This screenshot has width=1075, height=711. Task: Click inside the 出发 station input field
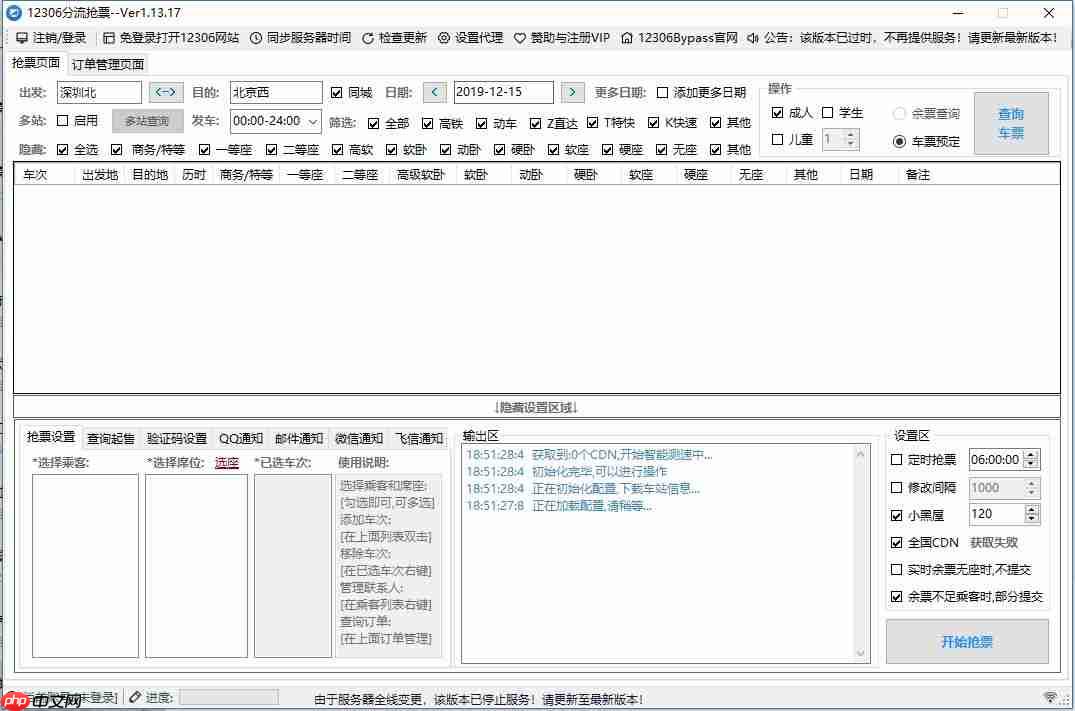(98, 91)
